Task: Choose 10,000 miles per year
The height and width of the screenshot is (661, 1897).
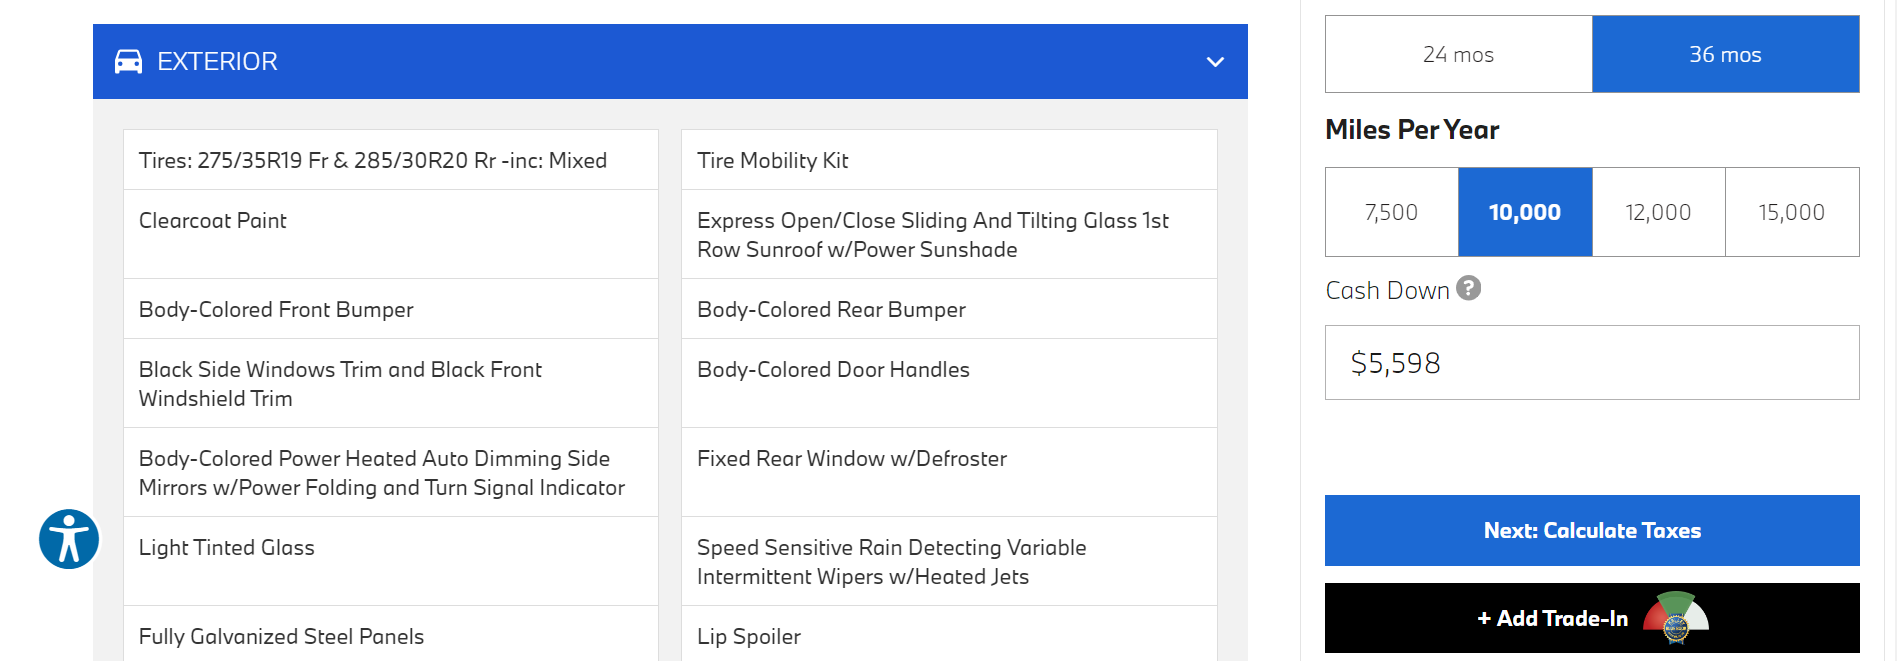Action: pos(1524,212)
